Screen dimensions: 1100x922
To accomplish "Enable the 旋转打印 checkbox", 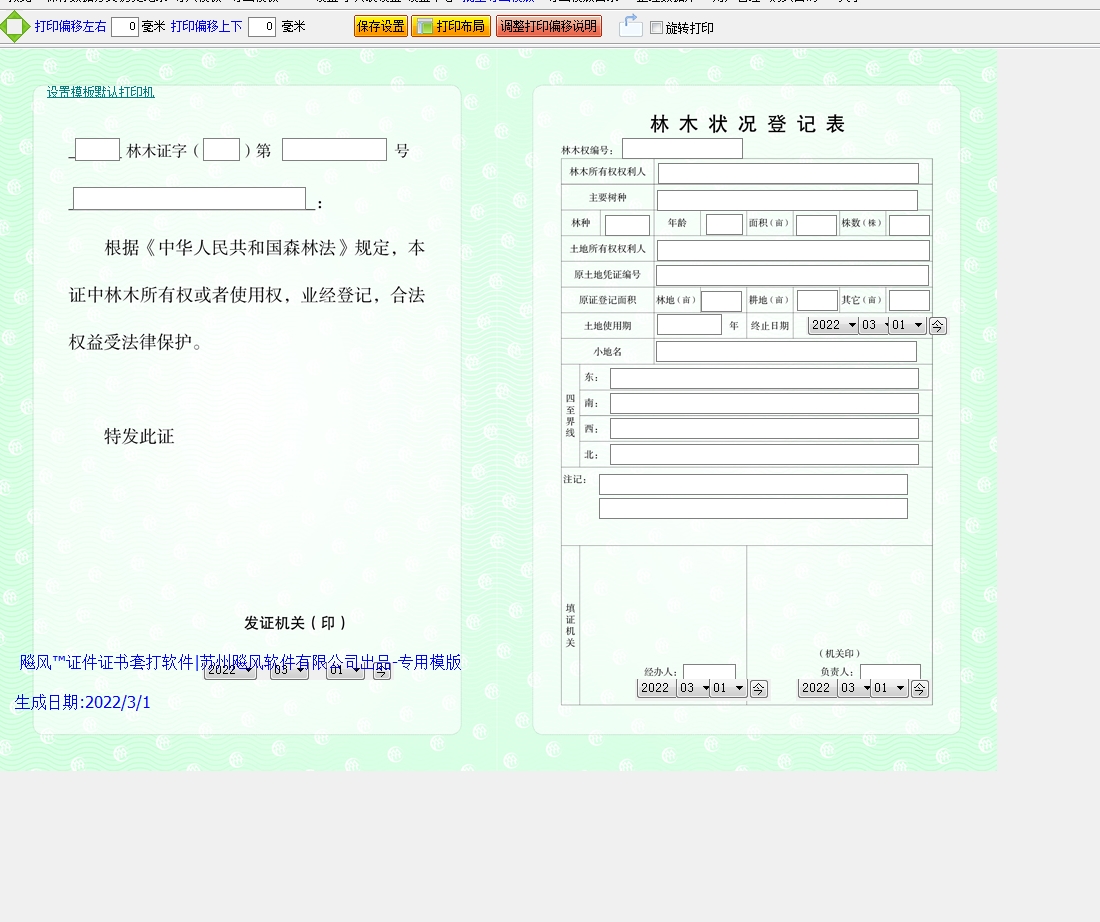I will (x=656, y=28).
